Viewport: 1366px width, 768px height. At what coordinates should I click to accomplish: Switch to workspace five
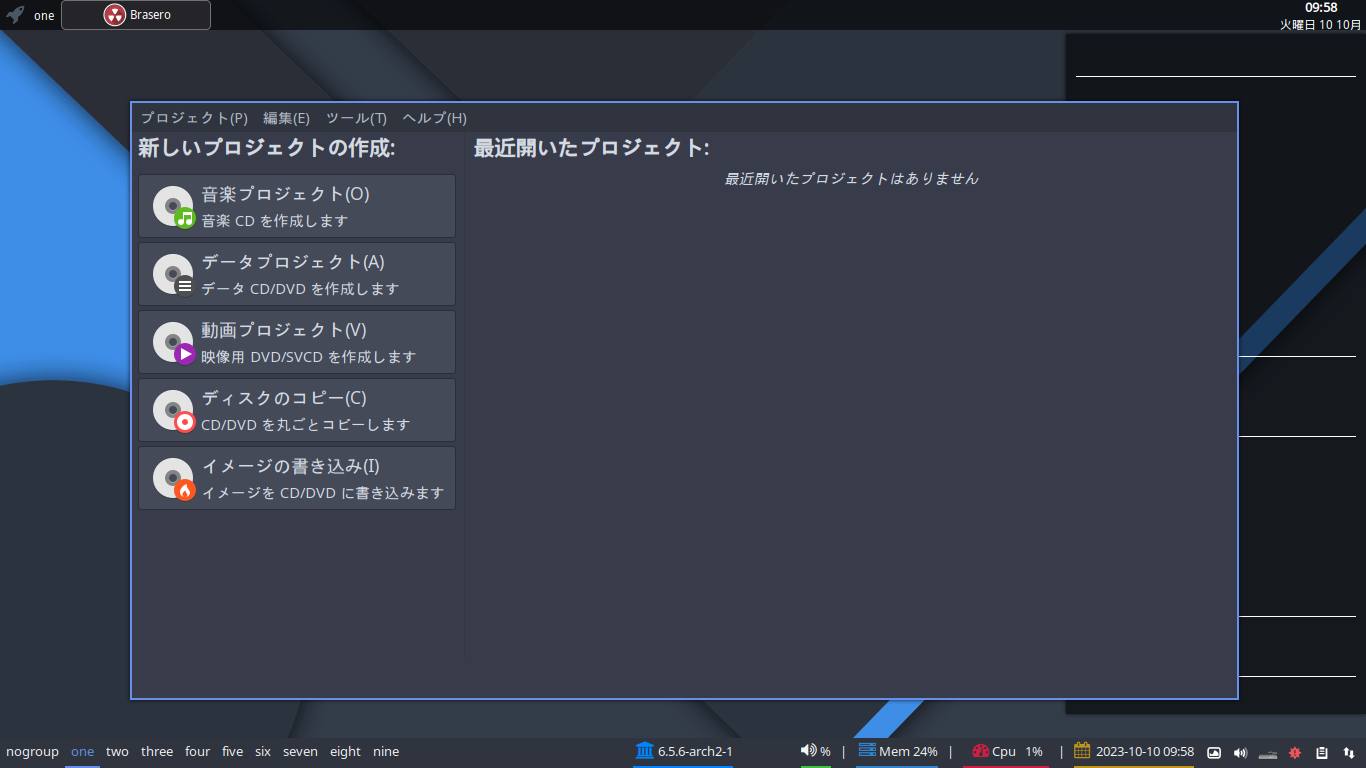[x=232, y=752]
